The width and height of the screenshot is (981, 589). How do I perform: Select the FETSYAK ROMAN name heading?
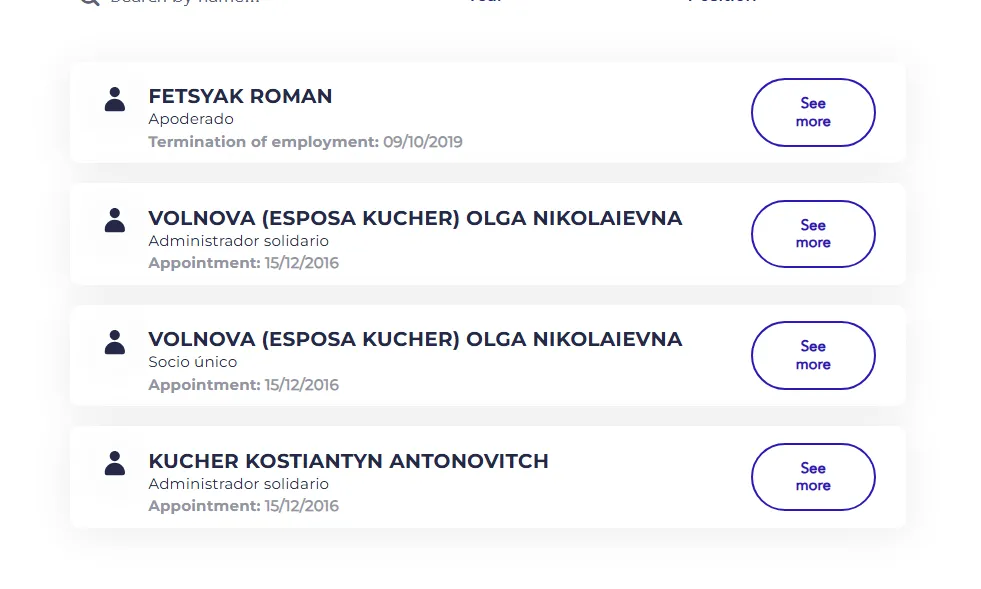(x=240, y=96)
